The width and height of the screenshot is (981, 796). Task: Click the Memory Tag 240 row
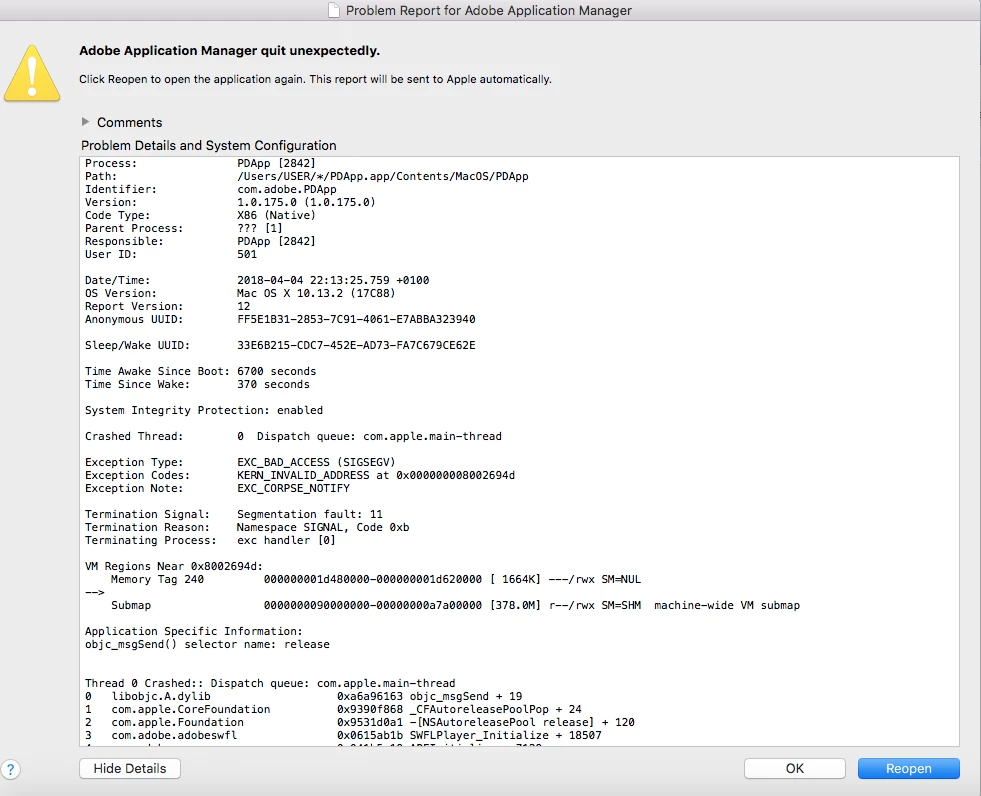point(375,579)
